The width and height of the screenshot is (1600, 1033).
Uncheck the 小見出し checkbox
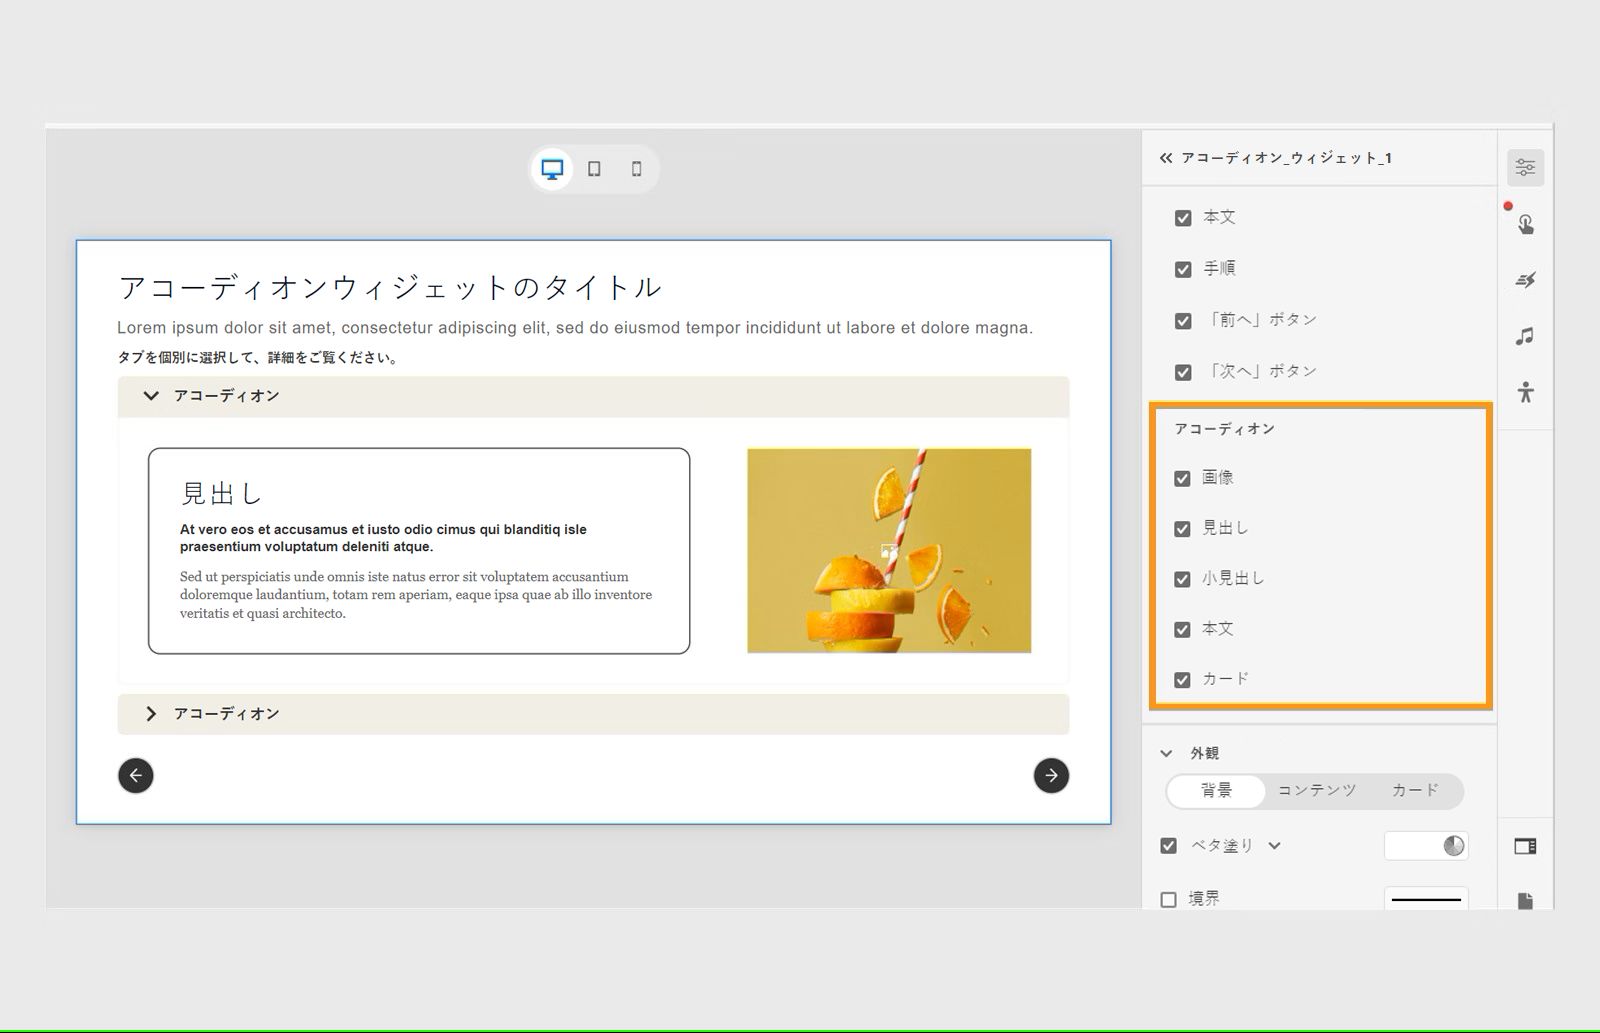(x=1182, y=579)
